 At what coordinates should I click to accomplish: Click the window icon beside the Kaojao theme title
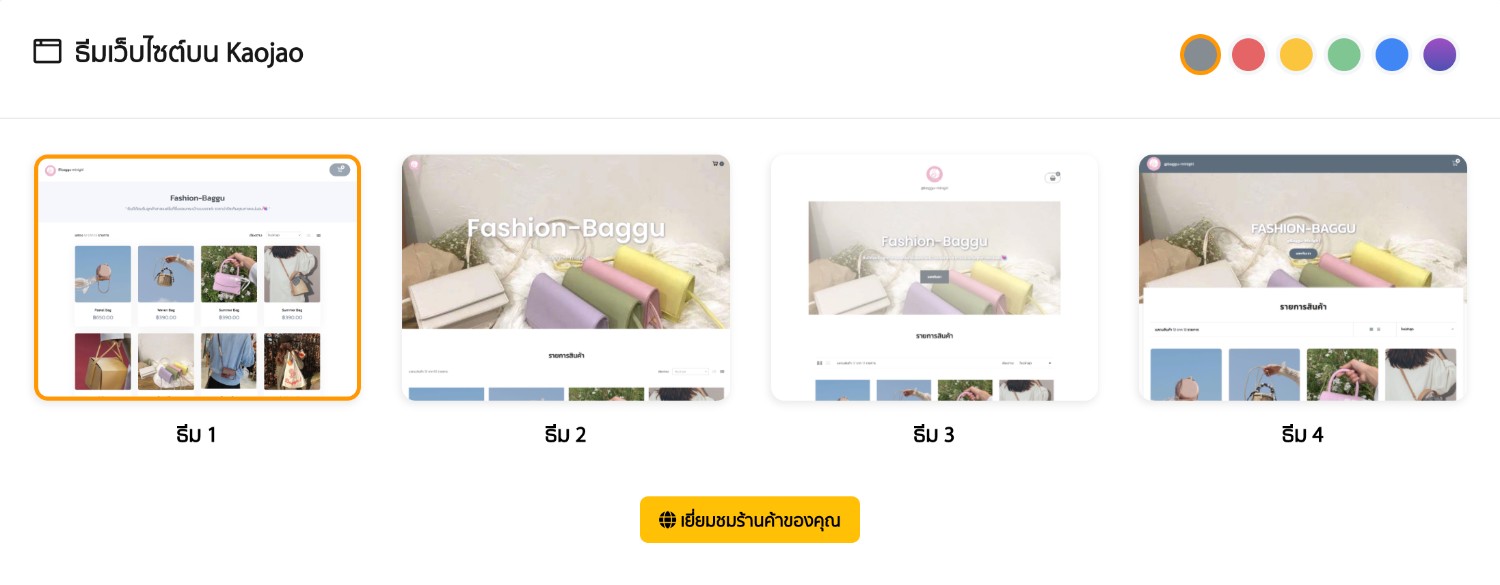coord(47,51)
